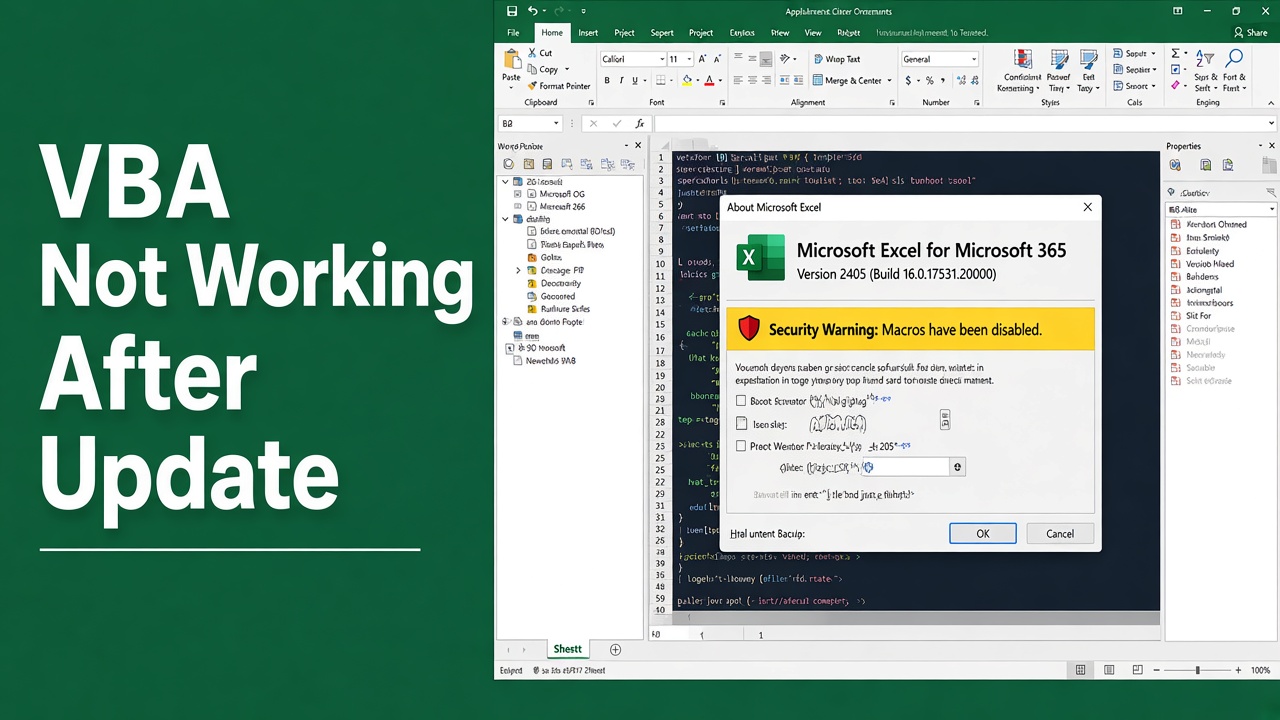
Task: Click the Font Color red A
Action: point(709,81)
